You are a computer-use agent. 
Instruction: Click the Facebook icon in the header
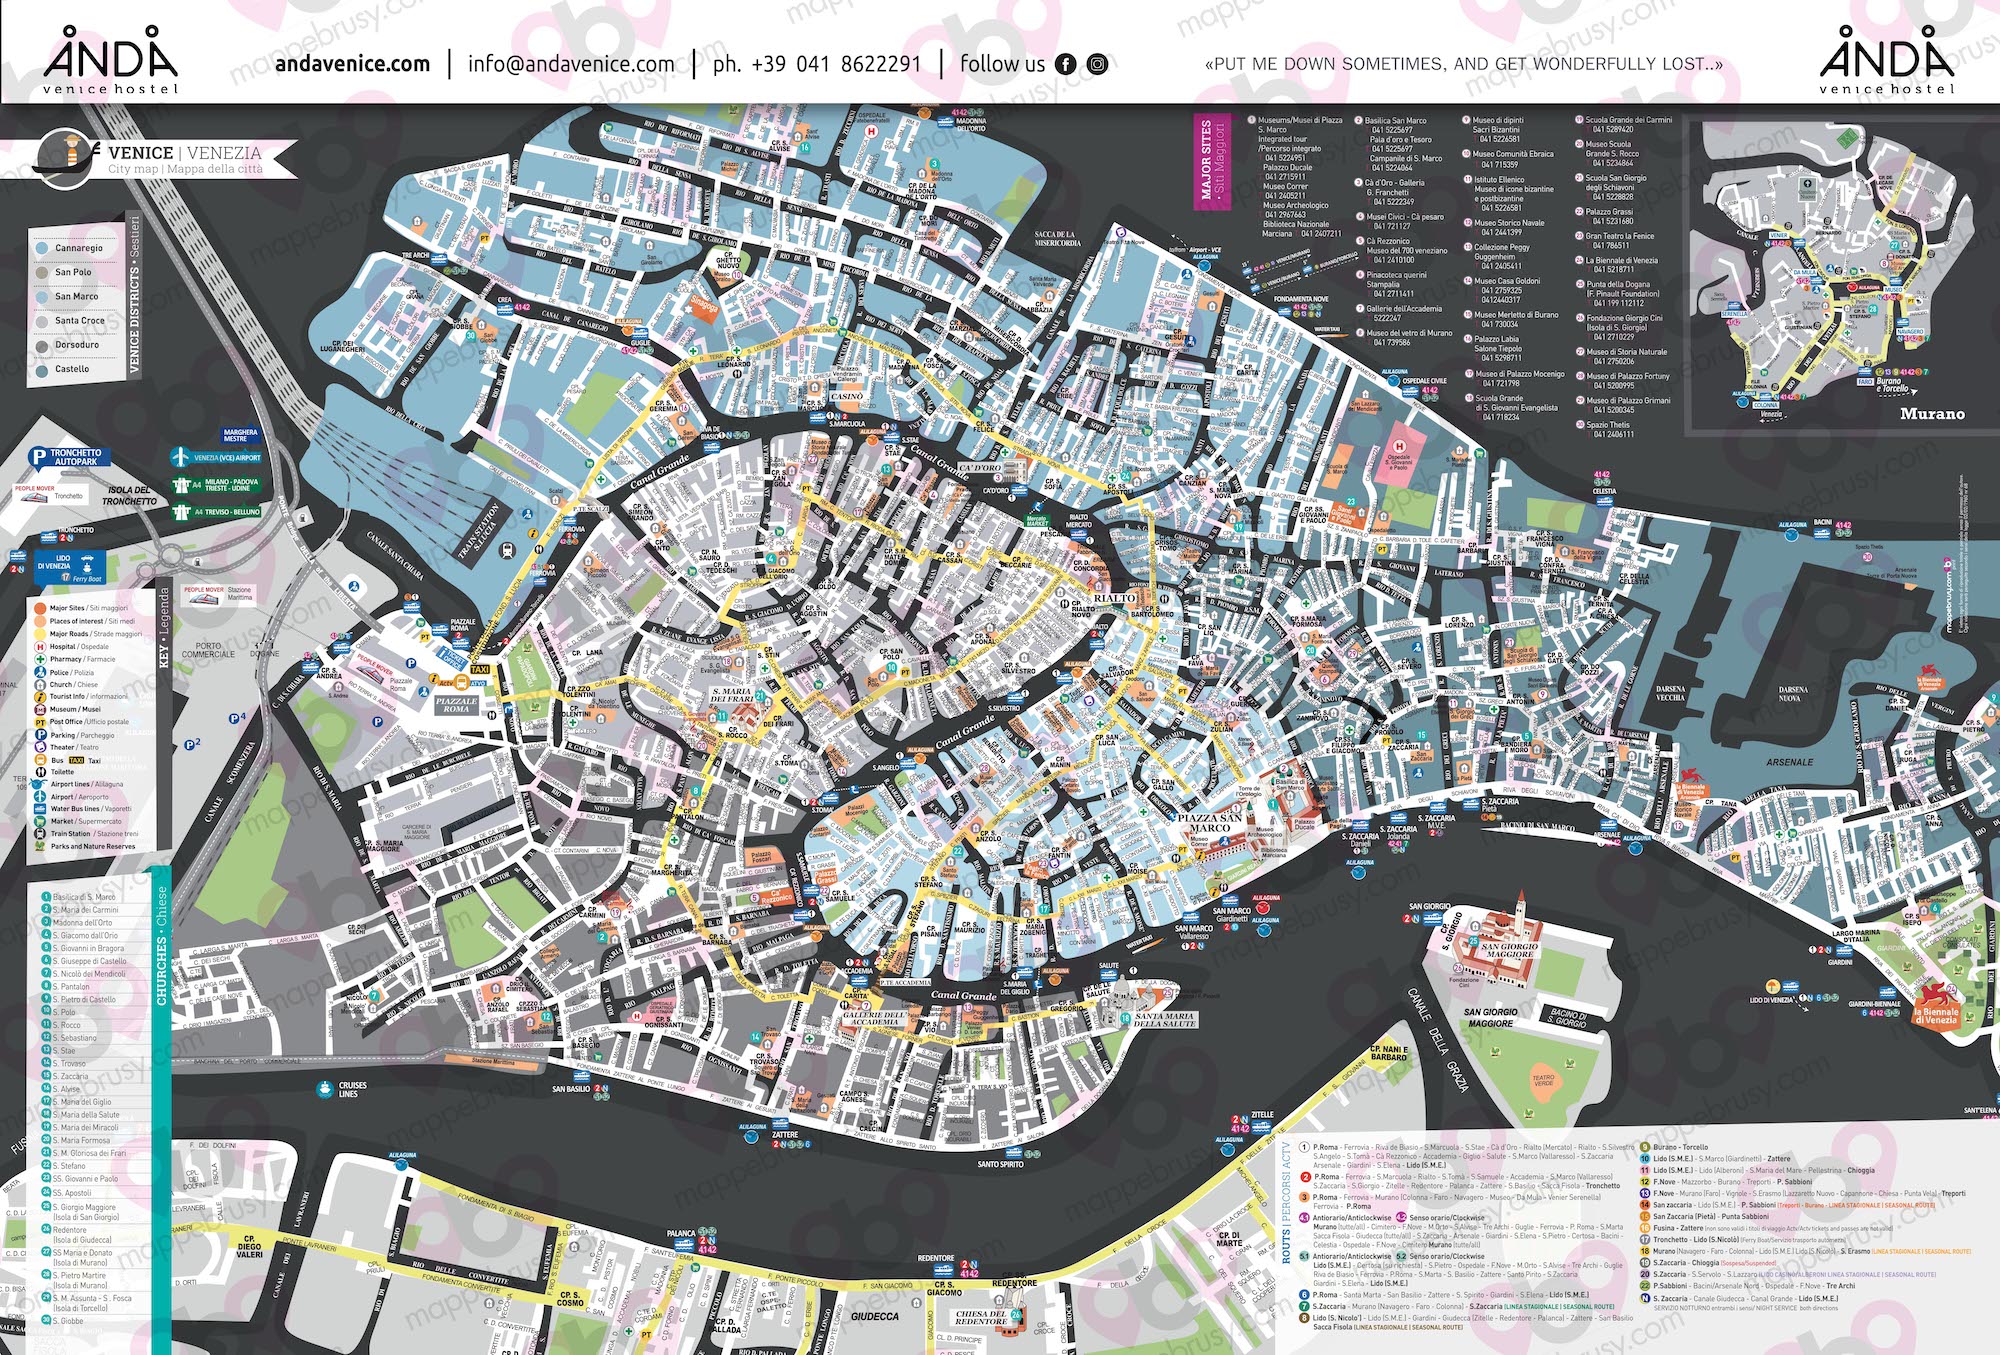[x=1066, y=63]
